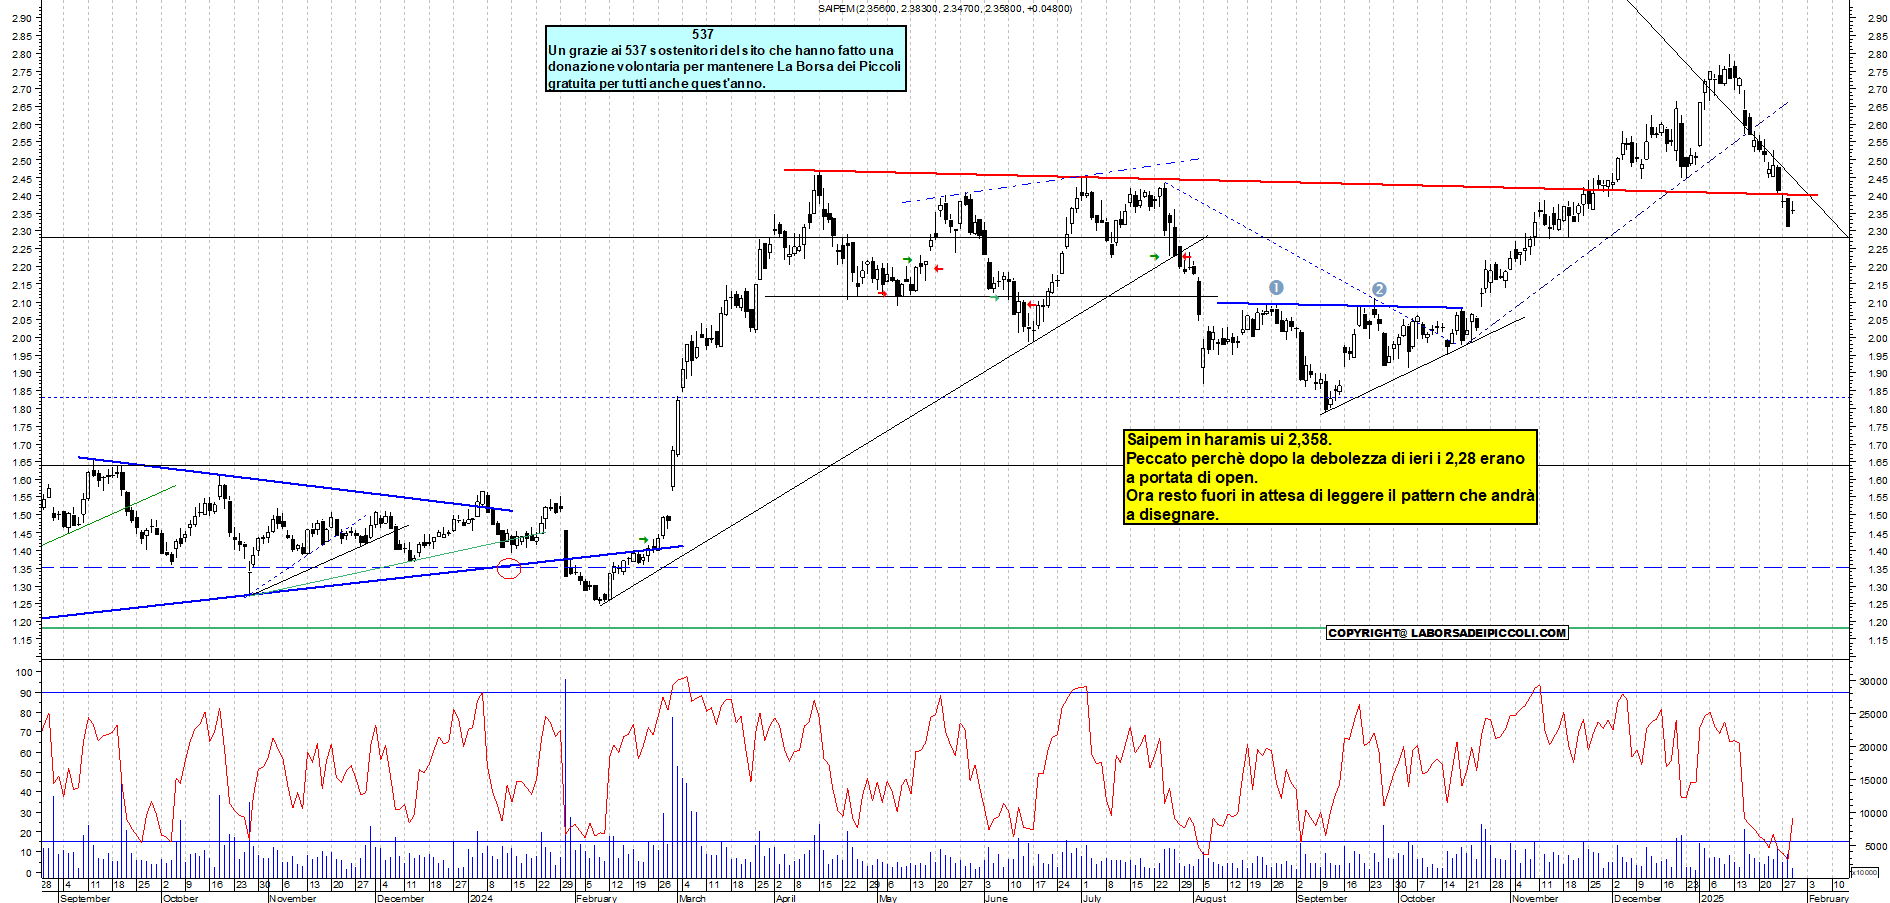Click 'Un grazie ai 537 sostenitori' line
1890x903 pixels.
pos(720,50)
